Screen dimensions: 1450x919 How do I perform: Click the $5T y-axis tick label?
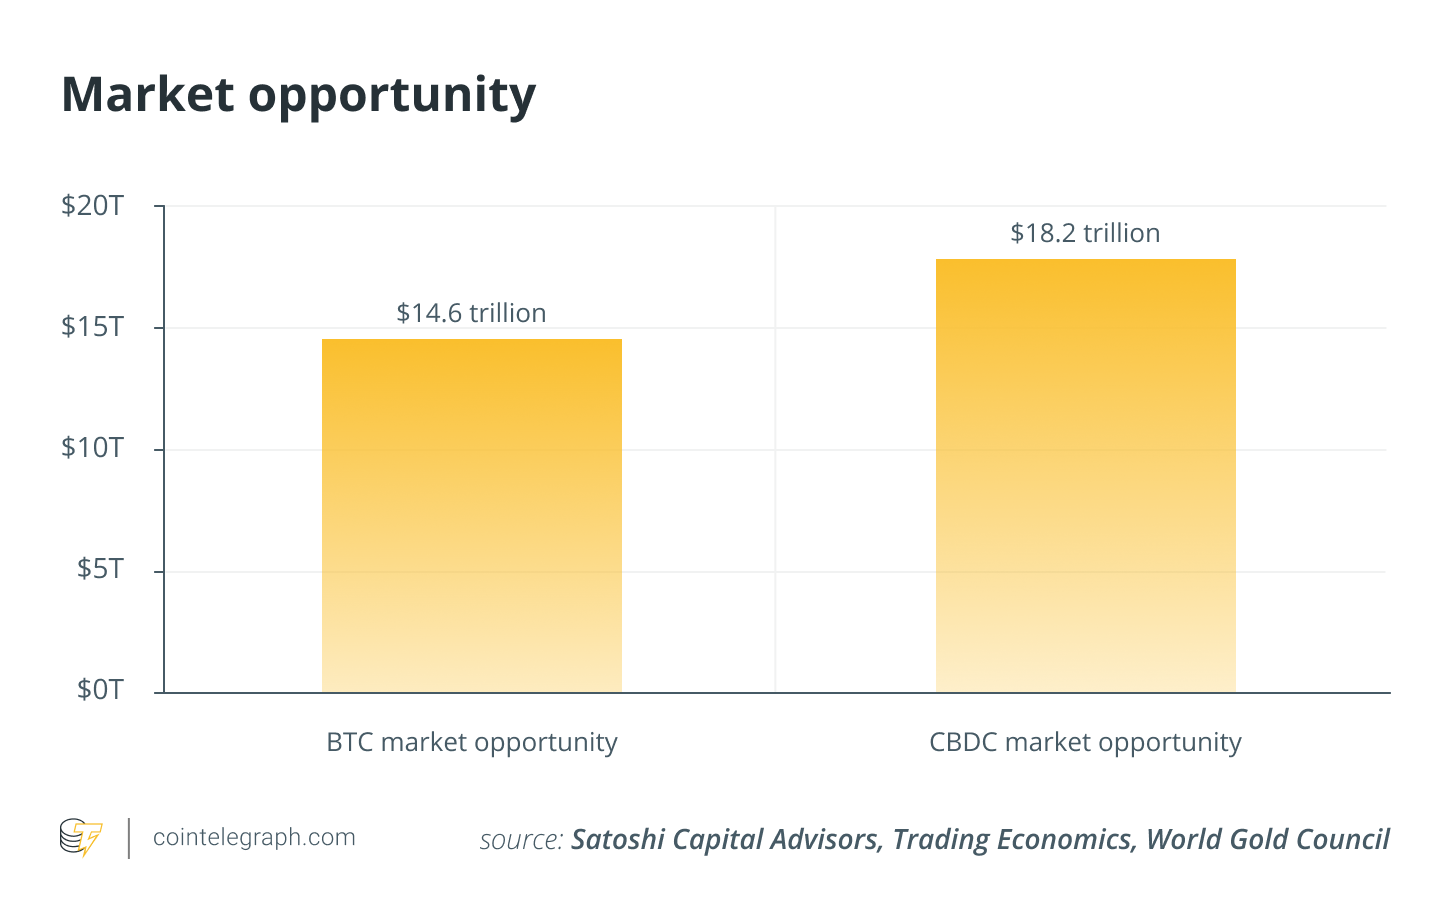tap(100, 570)
